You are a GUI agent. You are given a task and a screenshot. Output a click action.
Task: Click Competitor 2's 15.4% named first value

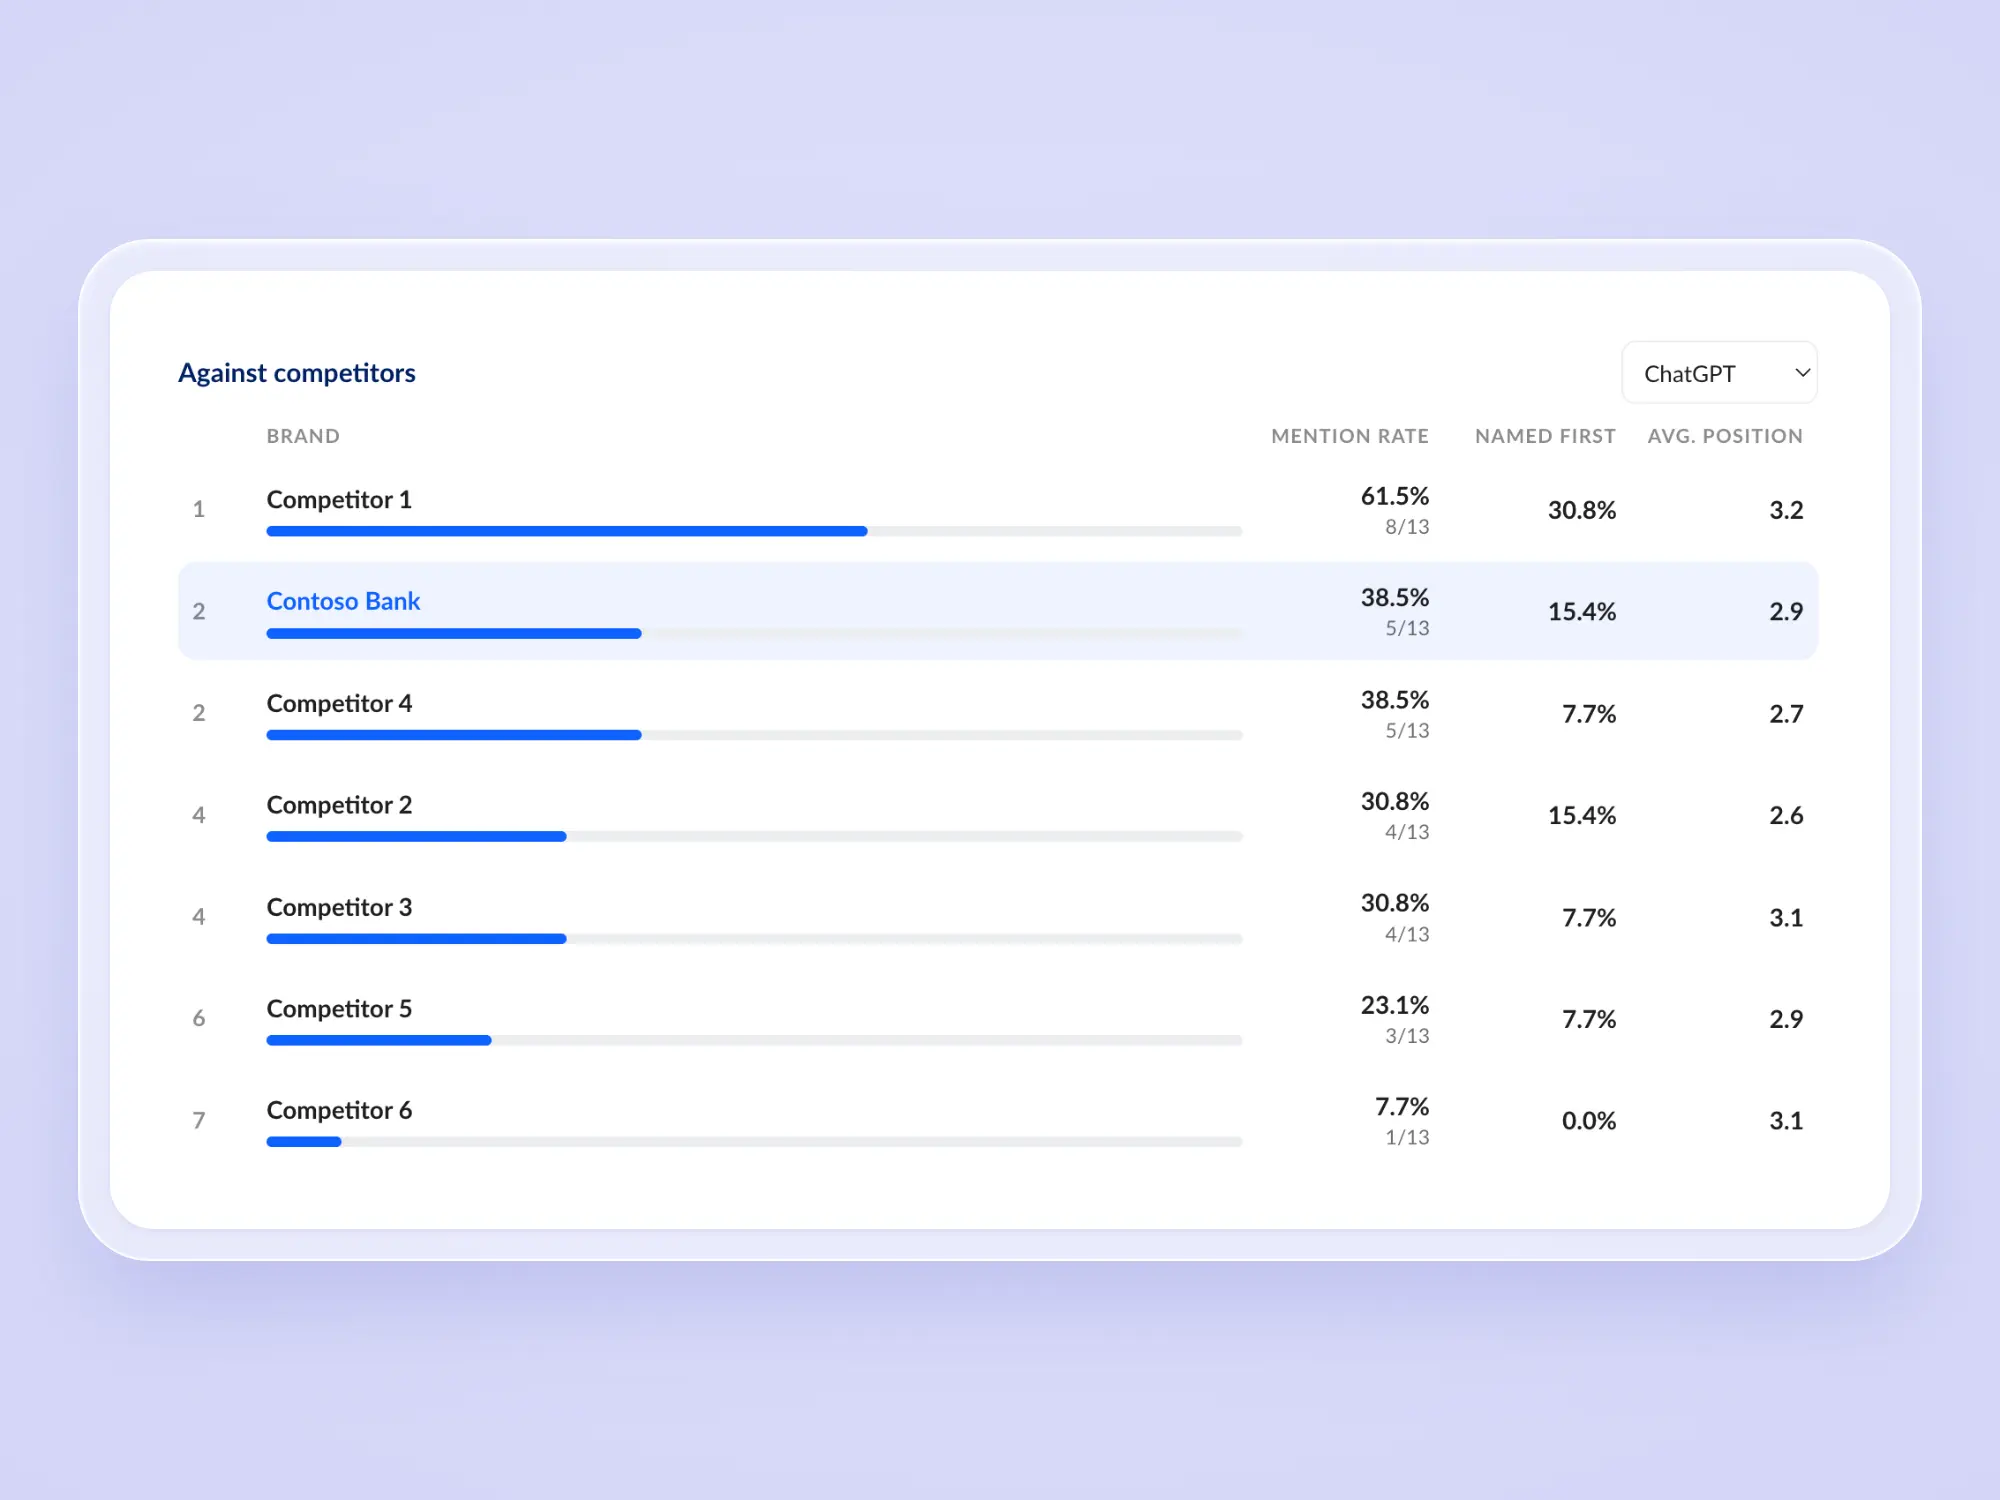click(x=1582, y=815)
